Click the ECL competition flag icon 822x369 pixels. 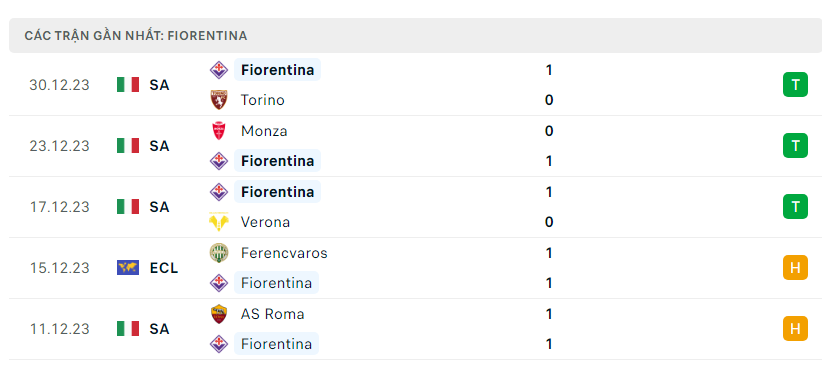(128, 268)
